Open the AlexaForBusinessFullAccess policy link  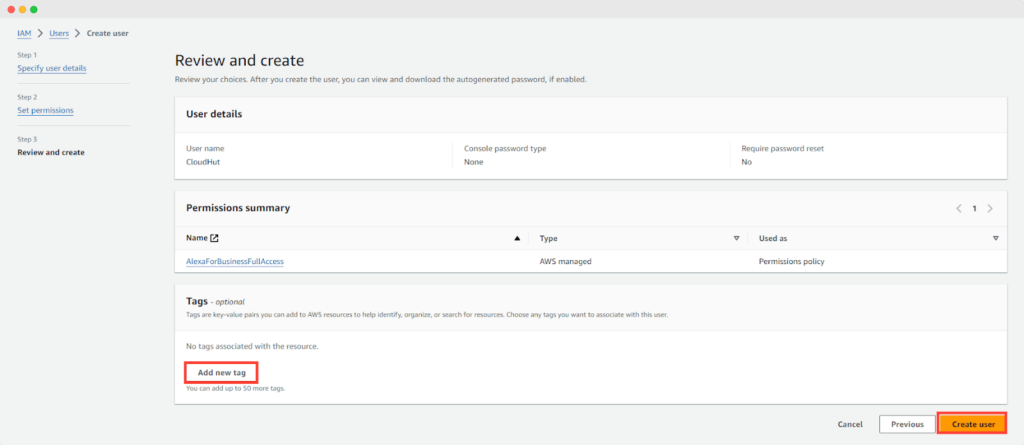pyautogui.click(x=235, y=261)
